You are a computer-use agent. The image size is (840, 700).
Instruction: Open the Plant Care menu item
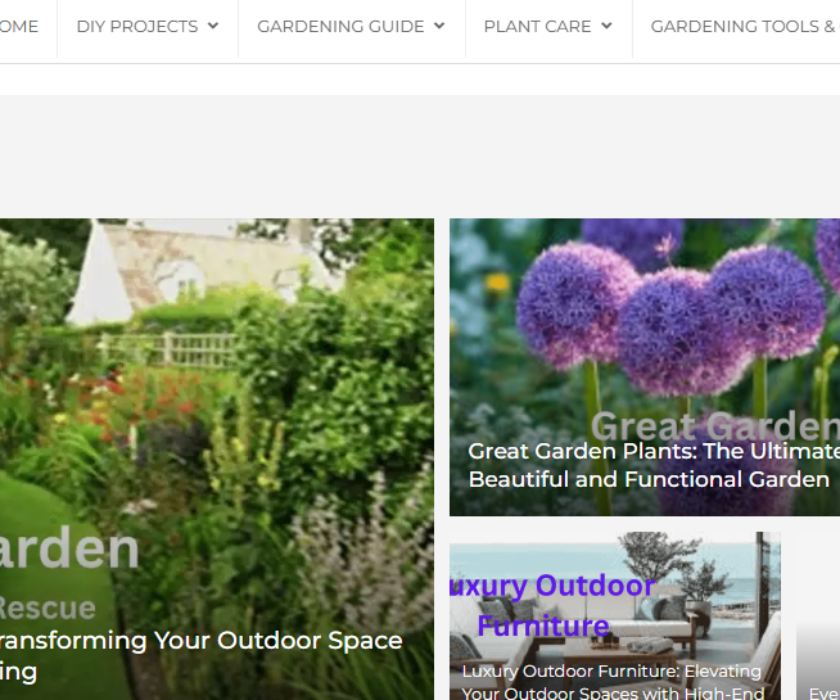(537, 26)
